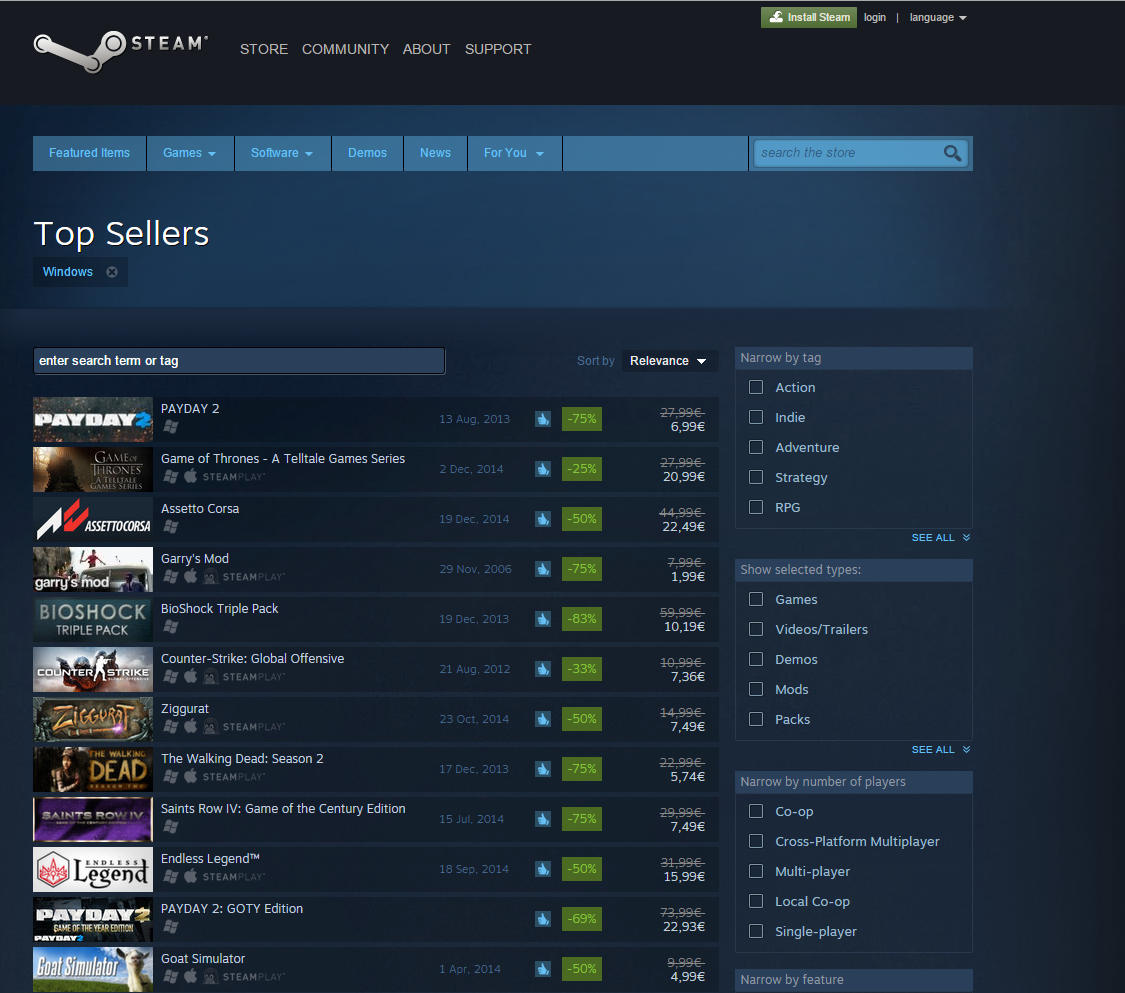Click the thumbs-up icon on the Garry's Mod row
Screen dimensions: 1125x993
click(x=543, y=569)
